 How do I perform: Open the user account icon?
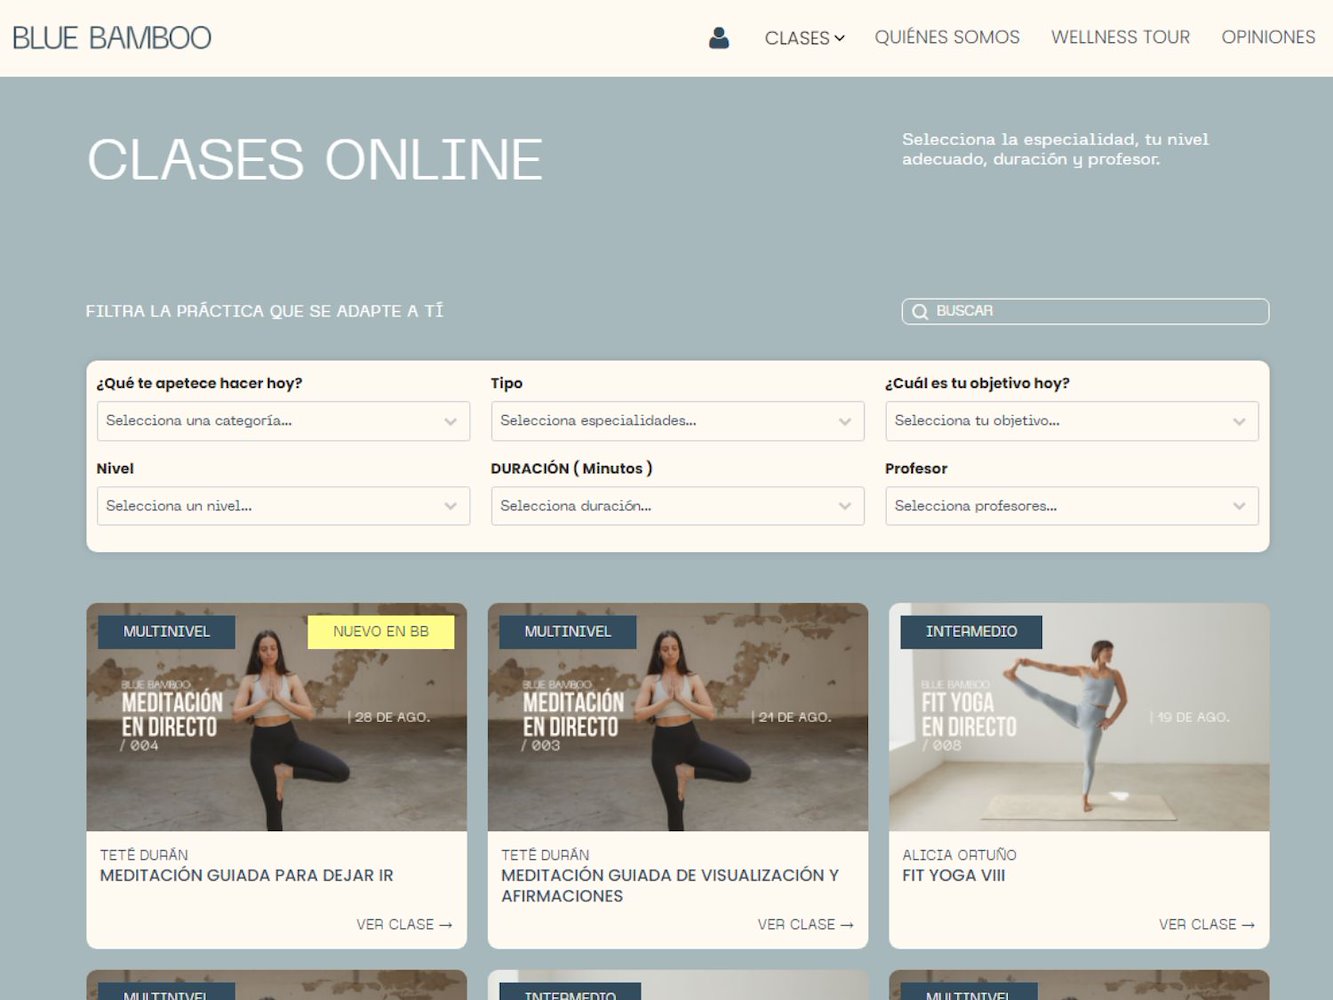pyautogui.click(x=718, y=38)
